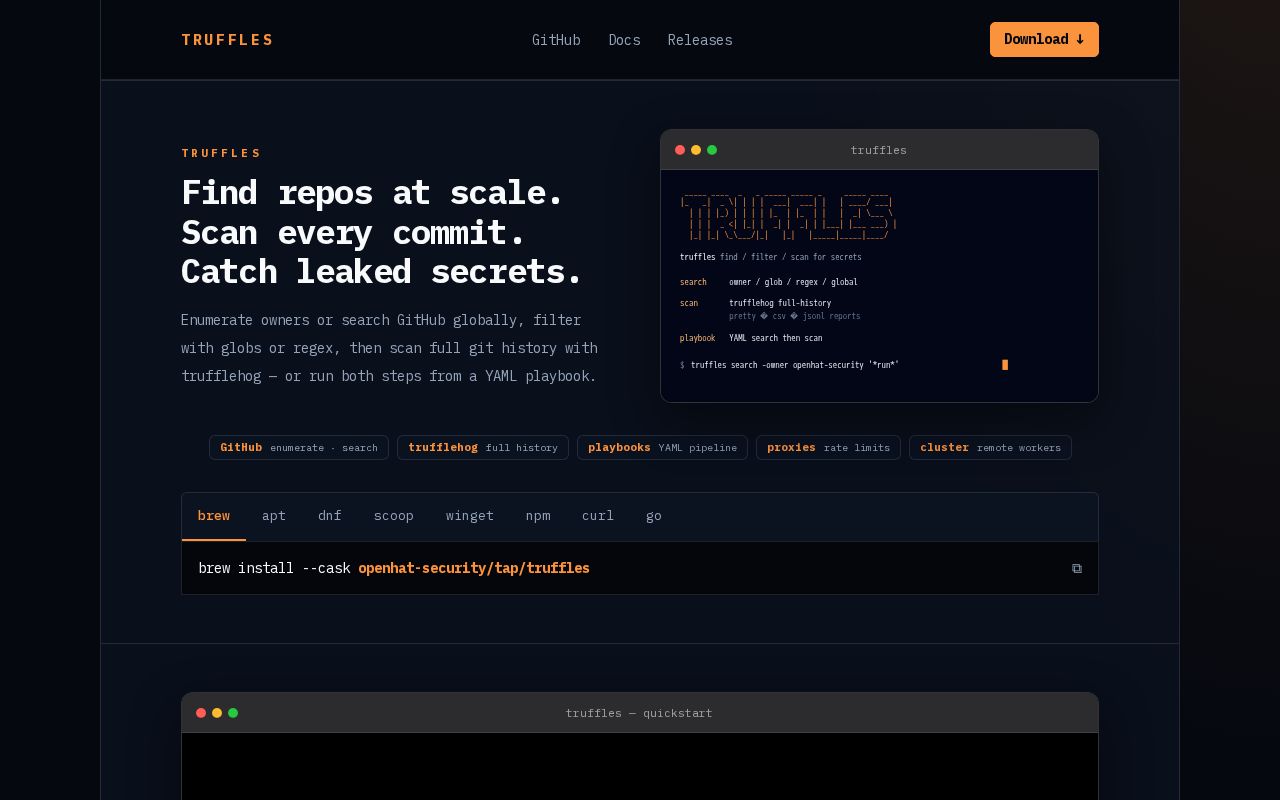Click the red dot on quickstart terminal
Screen dimensions: 1280x800
pyautogui.click(x=201, y=713)
